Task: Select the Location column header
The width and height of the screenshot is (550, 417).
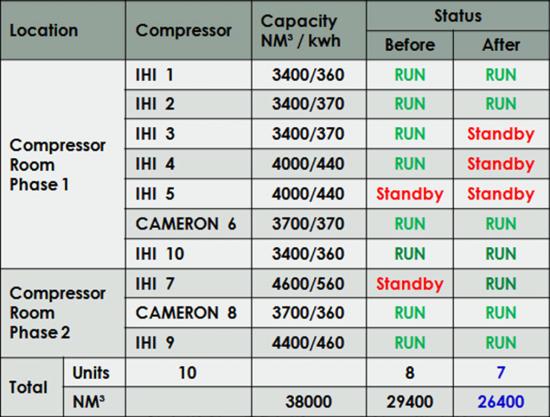Action: 63,30
